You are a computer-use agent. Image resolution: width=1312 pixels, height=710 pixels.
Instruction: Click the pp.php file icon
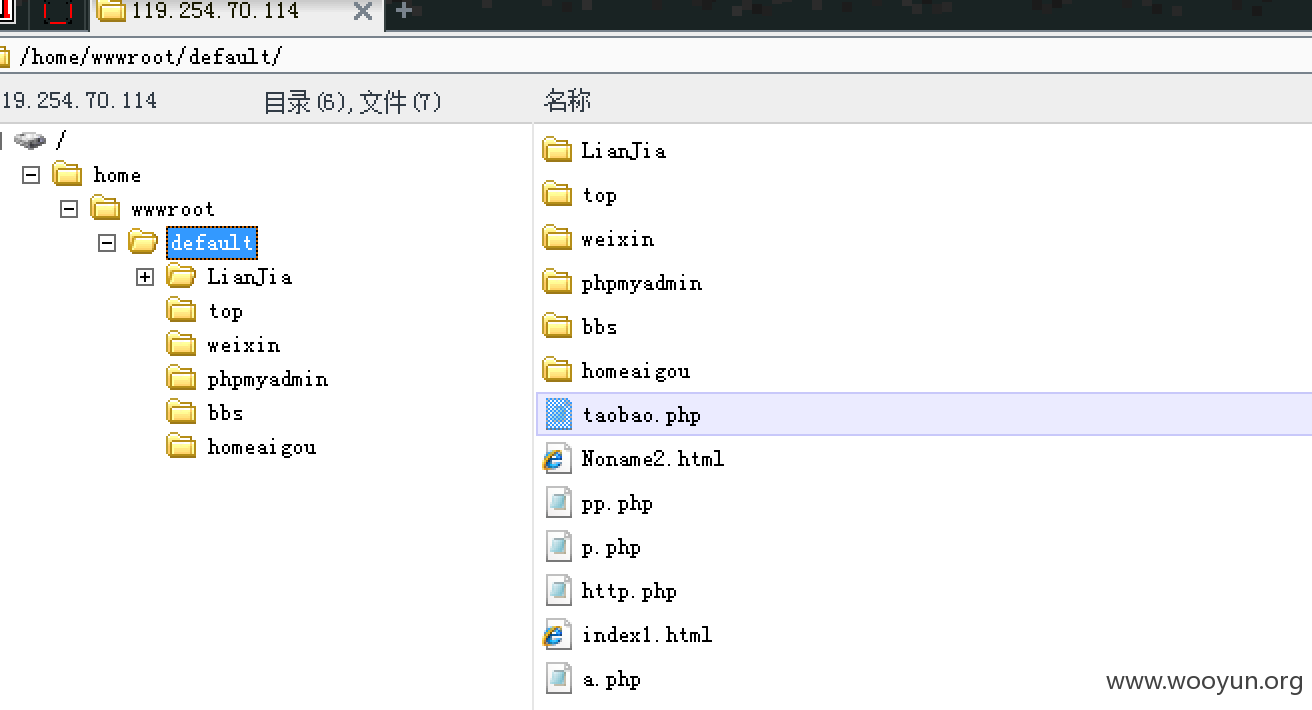(559, 503)
